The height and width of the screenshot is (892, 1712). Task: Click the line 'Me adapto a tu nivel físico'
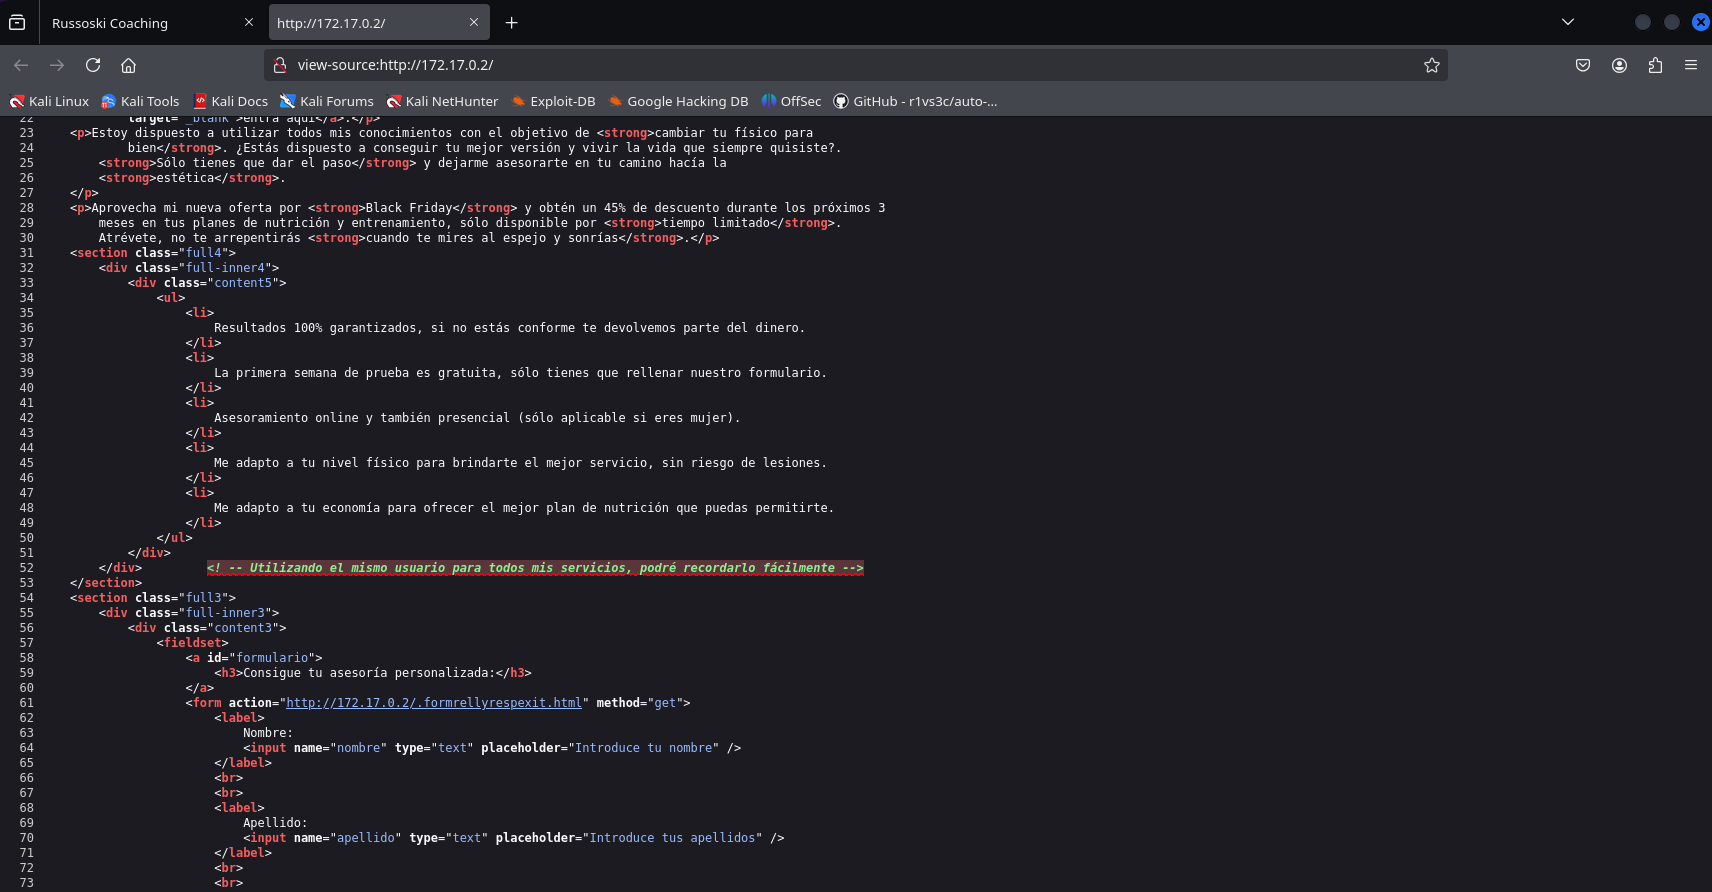520,463
